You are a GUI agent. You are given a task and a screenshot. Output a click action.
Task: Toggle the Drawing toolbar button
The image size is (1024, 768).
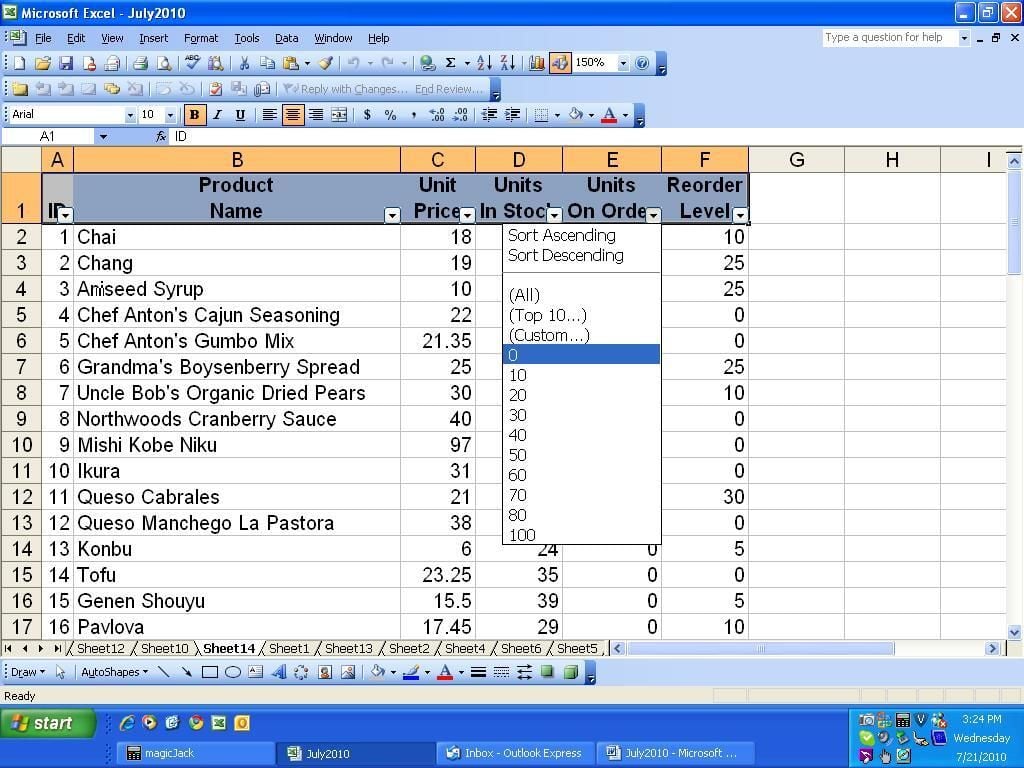point(560,63)
